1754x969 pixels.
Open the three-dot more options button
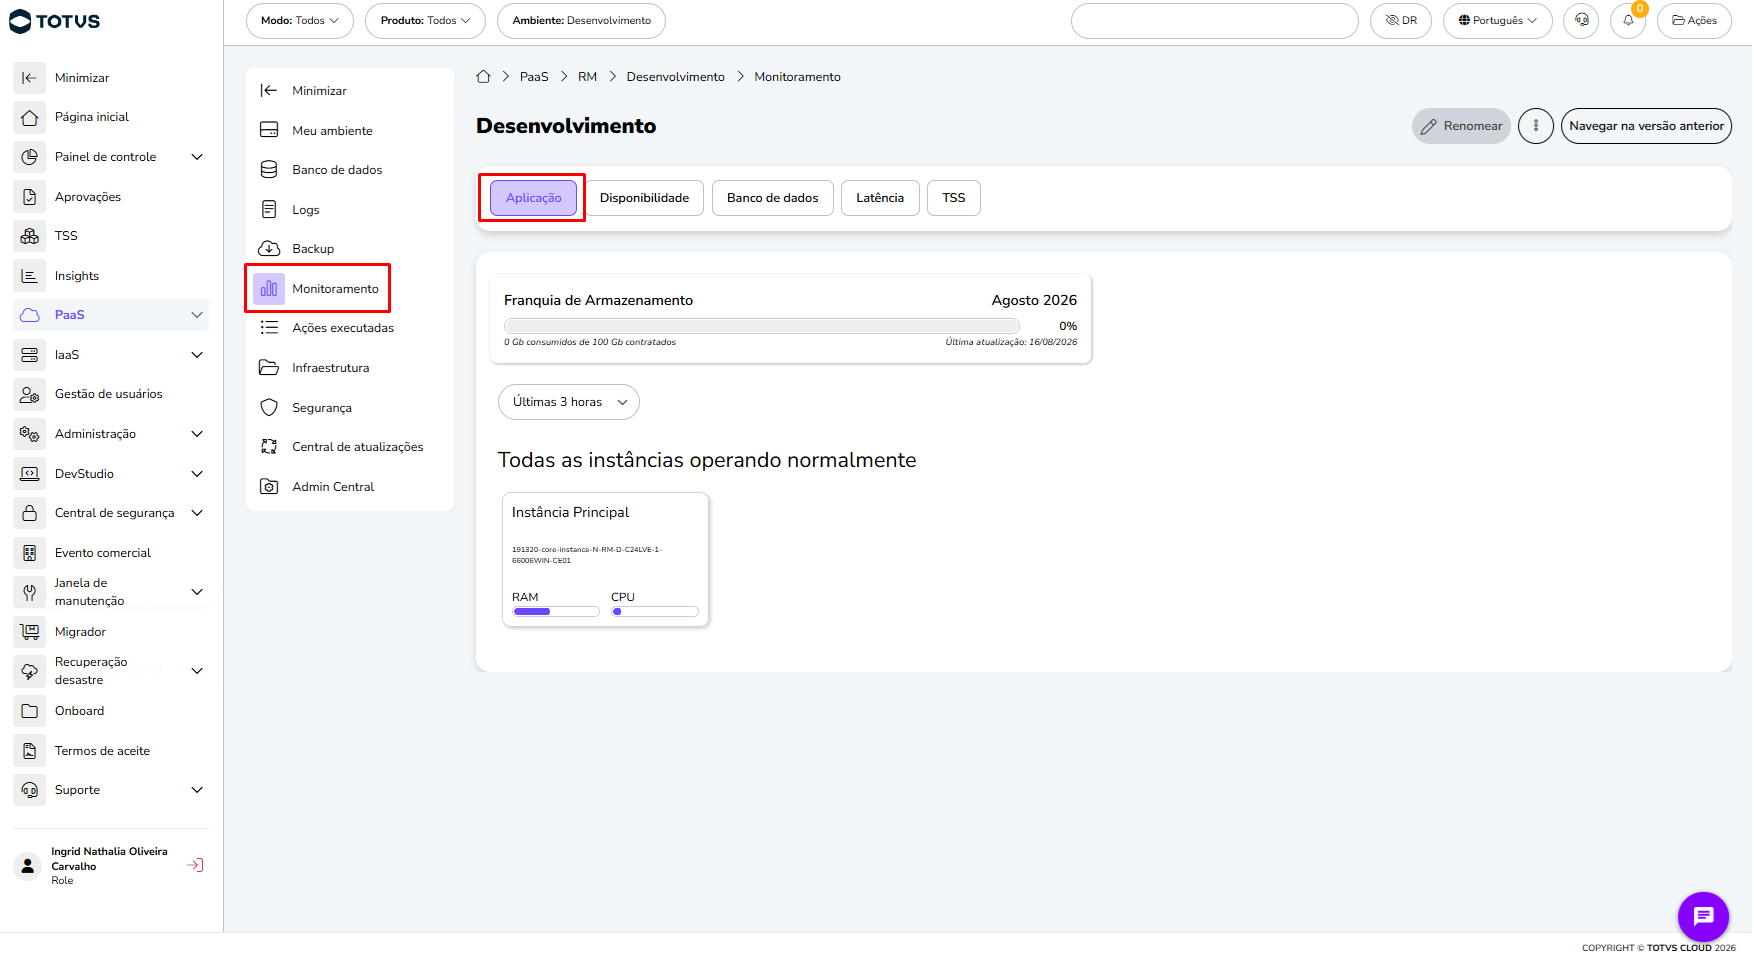coord(1536,126)
